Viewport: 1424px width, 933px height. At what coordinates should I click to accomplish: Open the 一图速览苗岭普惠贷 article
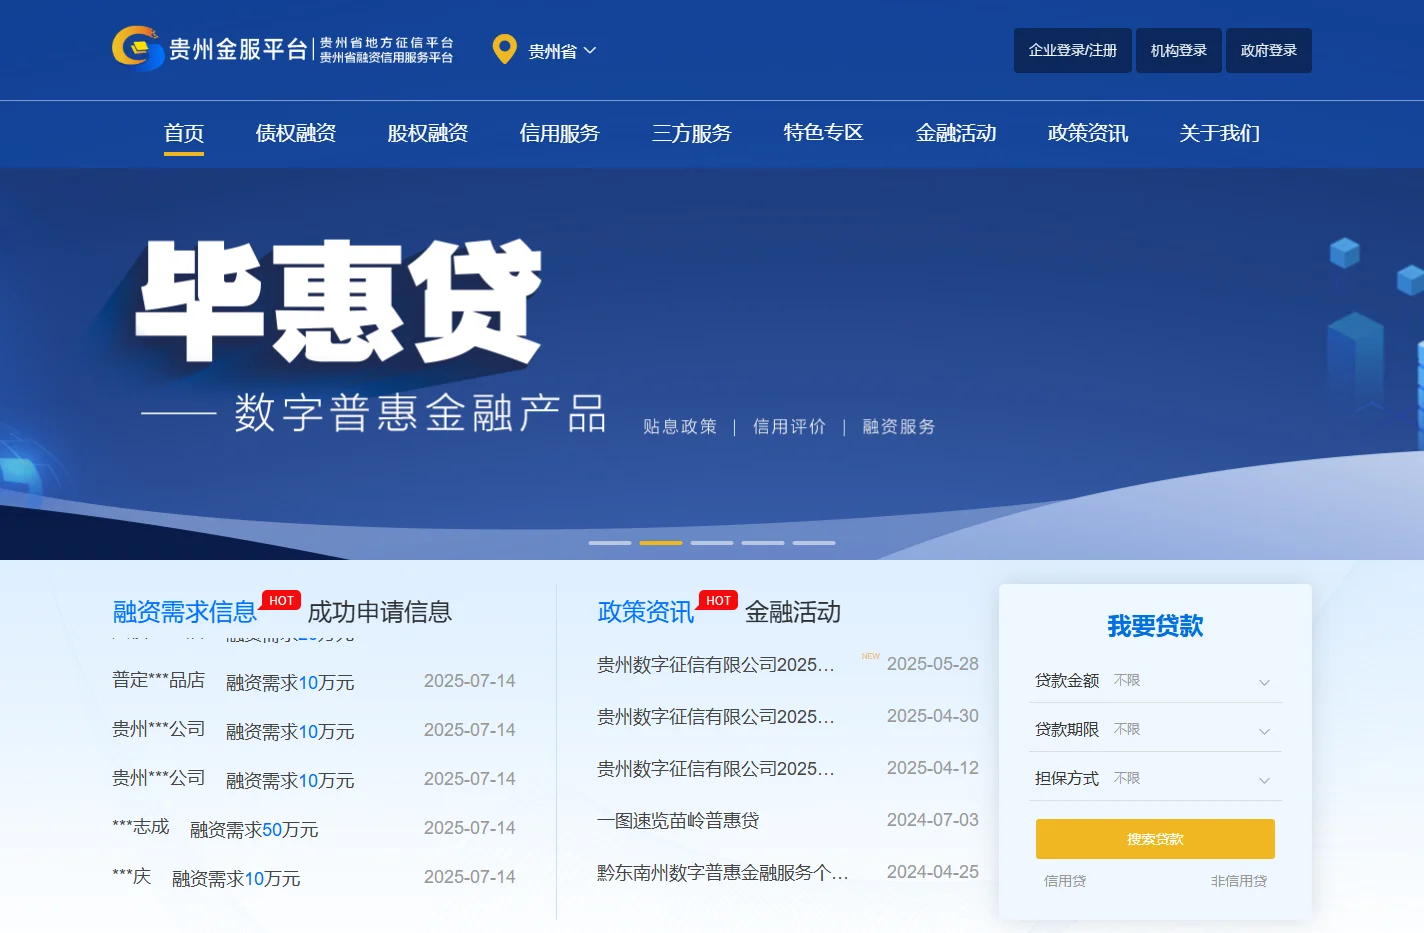[678, 820]
